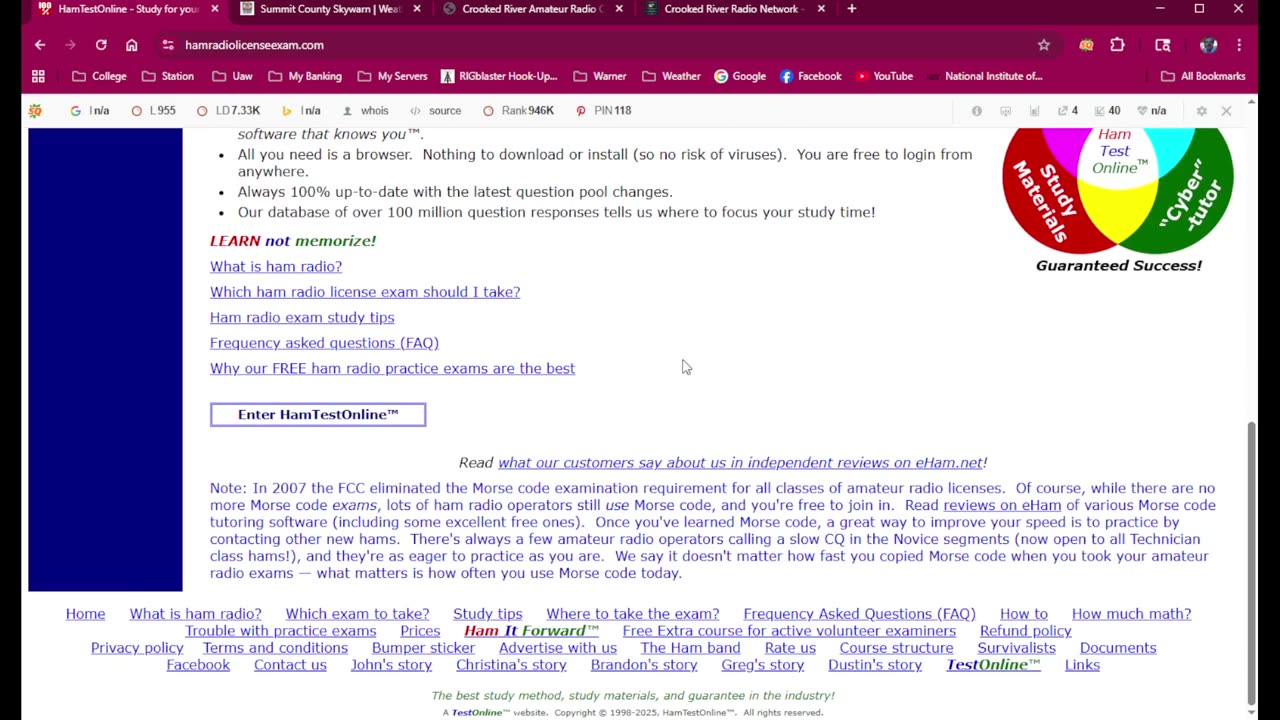The width and height of the screenshot is (1280, 720).
Task: Open Chrome's three-dot menu
Action: 1239,45
